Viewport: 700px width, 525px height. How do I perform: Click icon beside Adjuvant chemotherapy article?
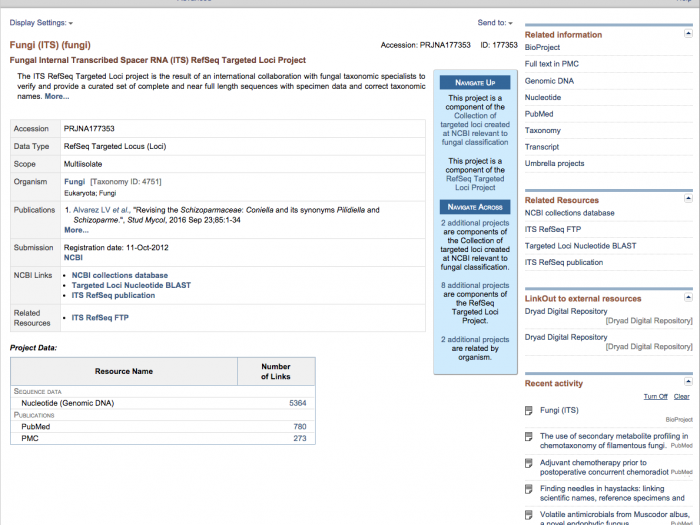529,463
